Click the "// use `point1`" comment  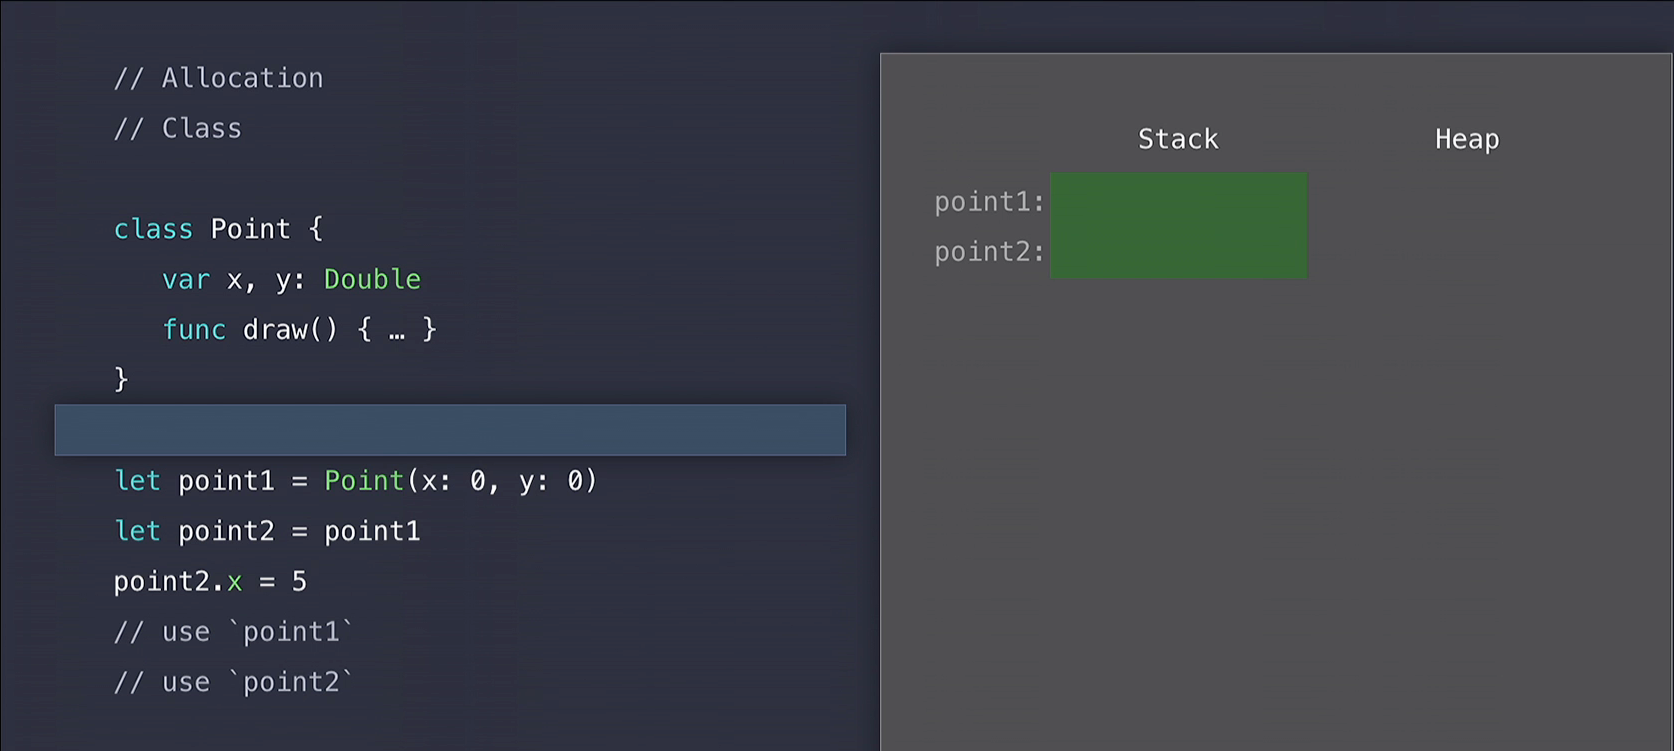tap(233, 632)
